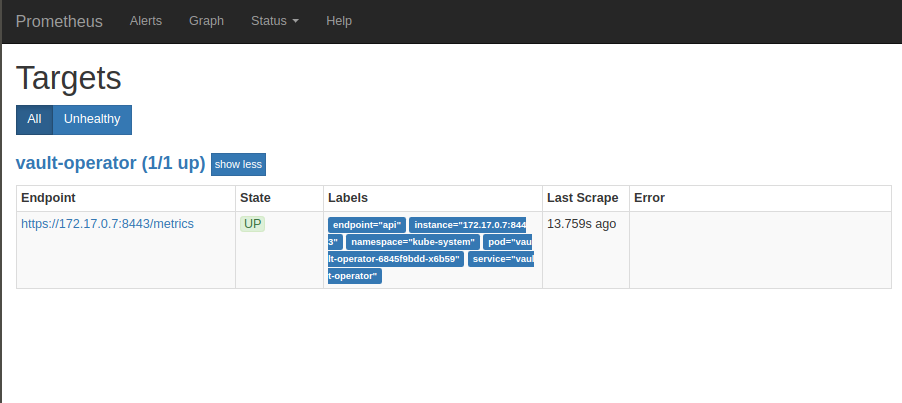This screenshot has height=403, width=902.
Task: Click the green UP state badge
Action: 253,224
